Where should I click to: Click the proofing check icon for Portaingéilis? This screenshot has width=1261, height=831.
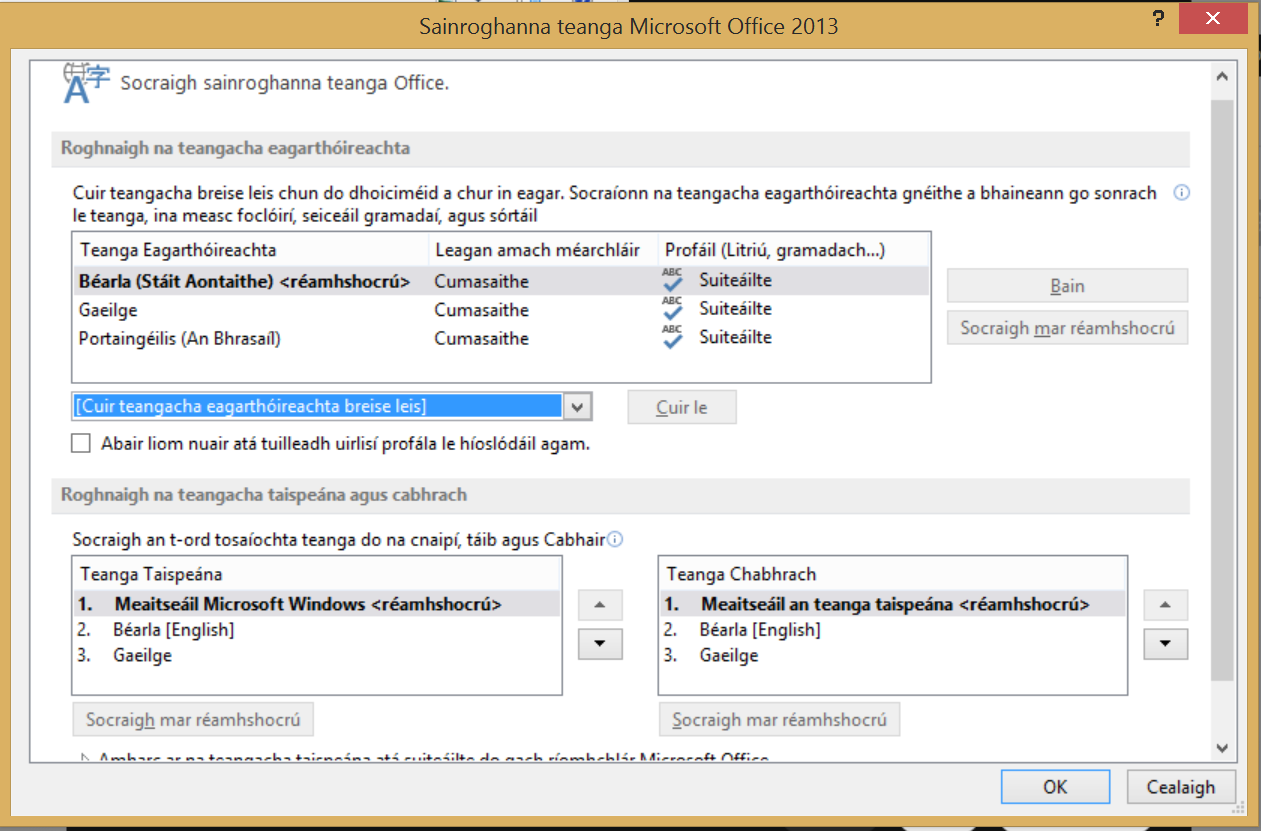pyautogui.click(x=673, y=337)
